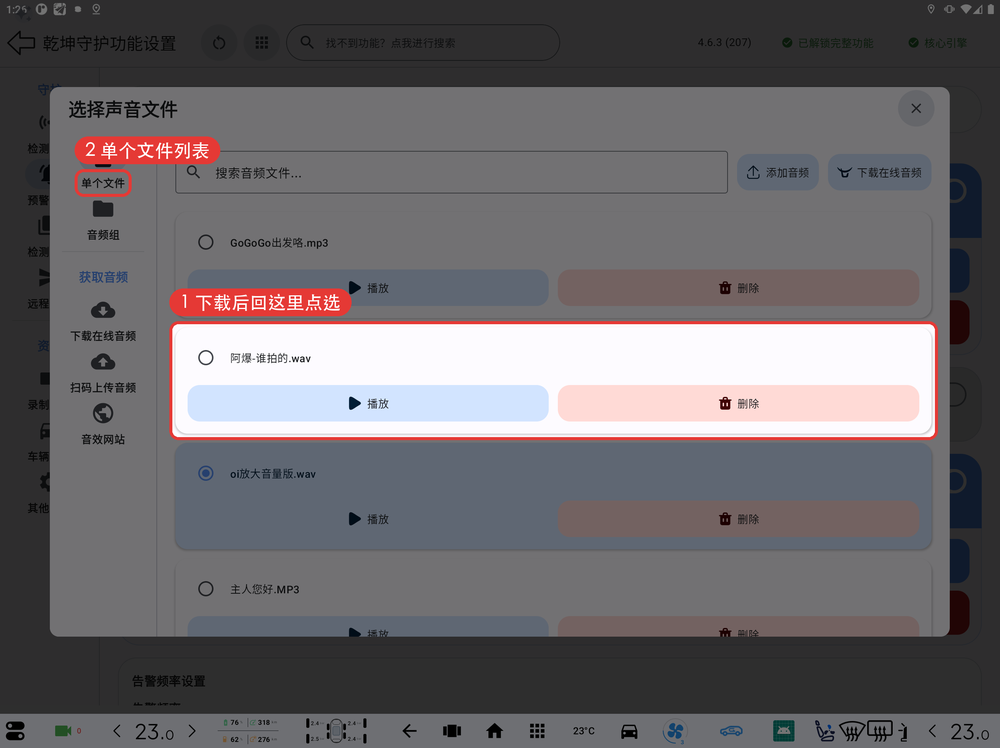Image resolution: width=1000 pixels, height=748 pixels.
Task: Tap the seat heating icon
Action: click(x=825, y=731)
